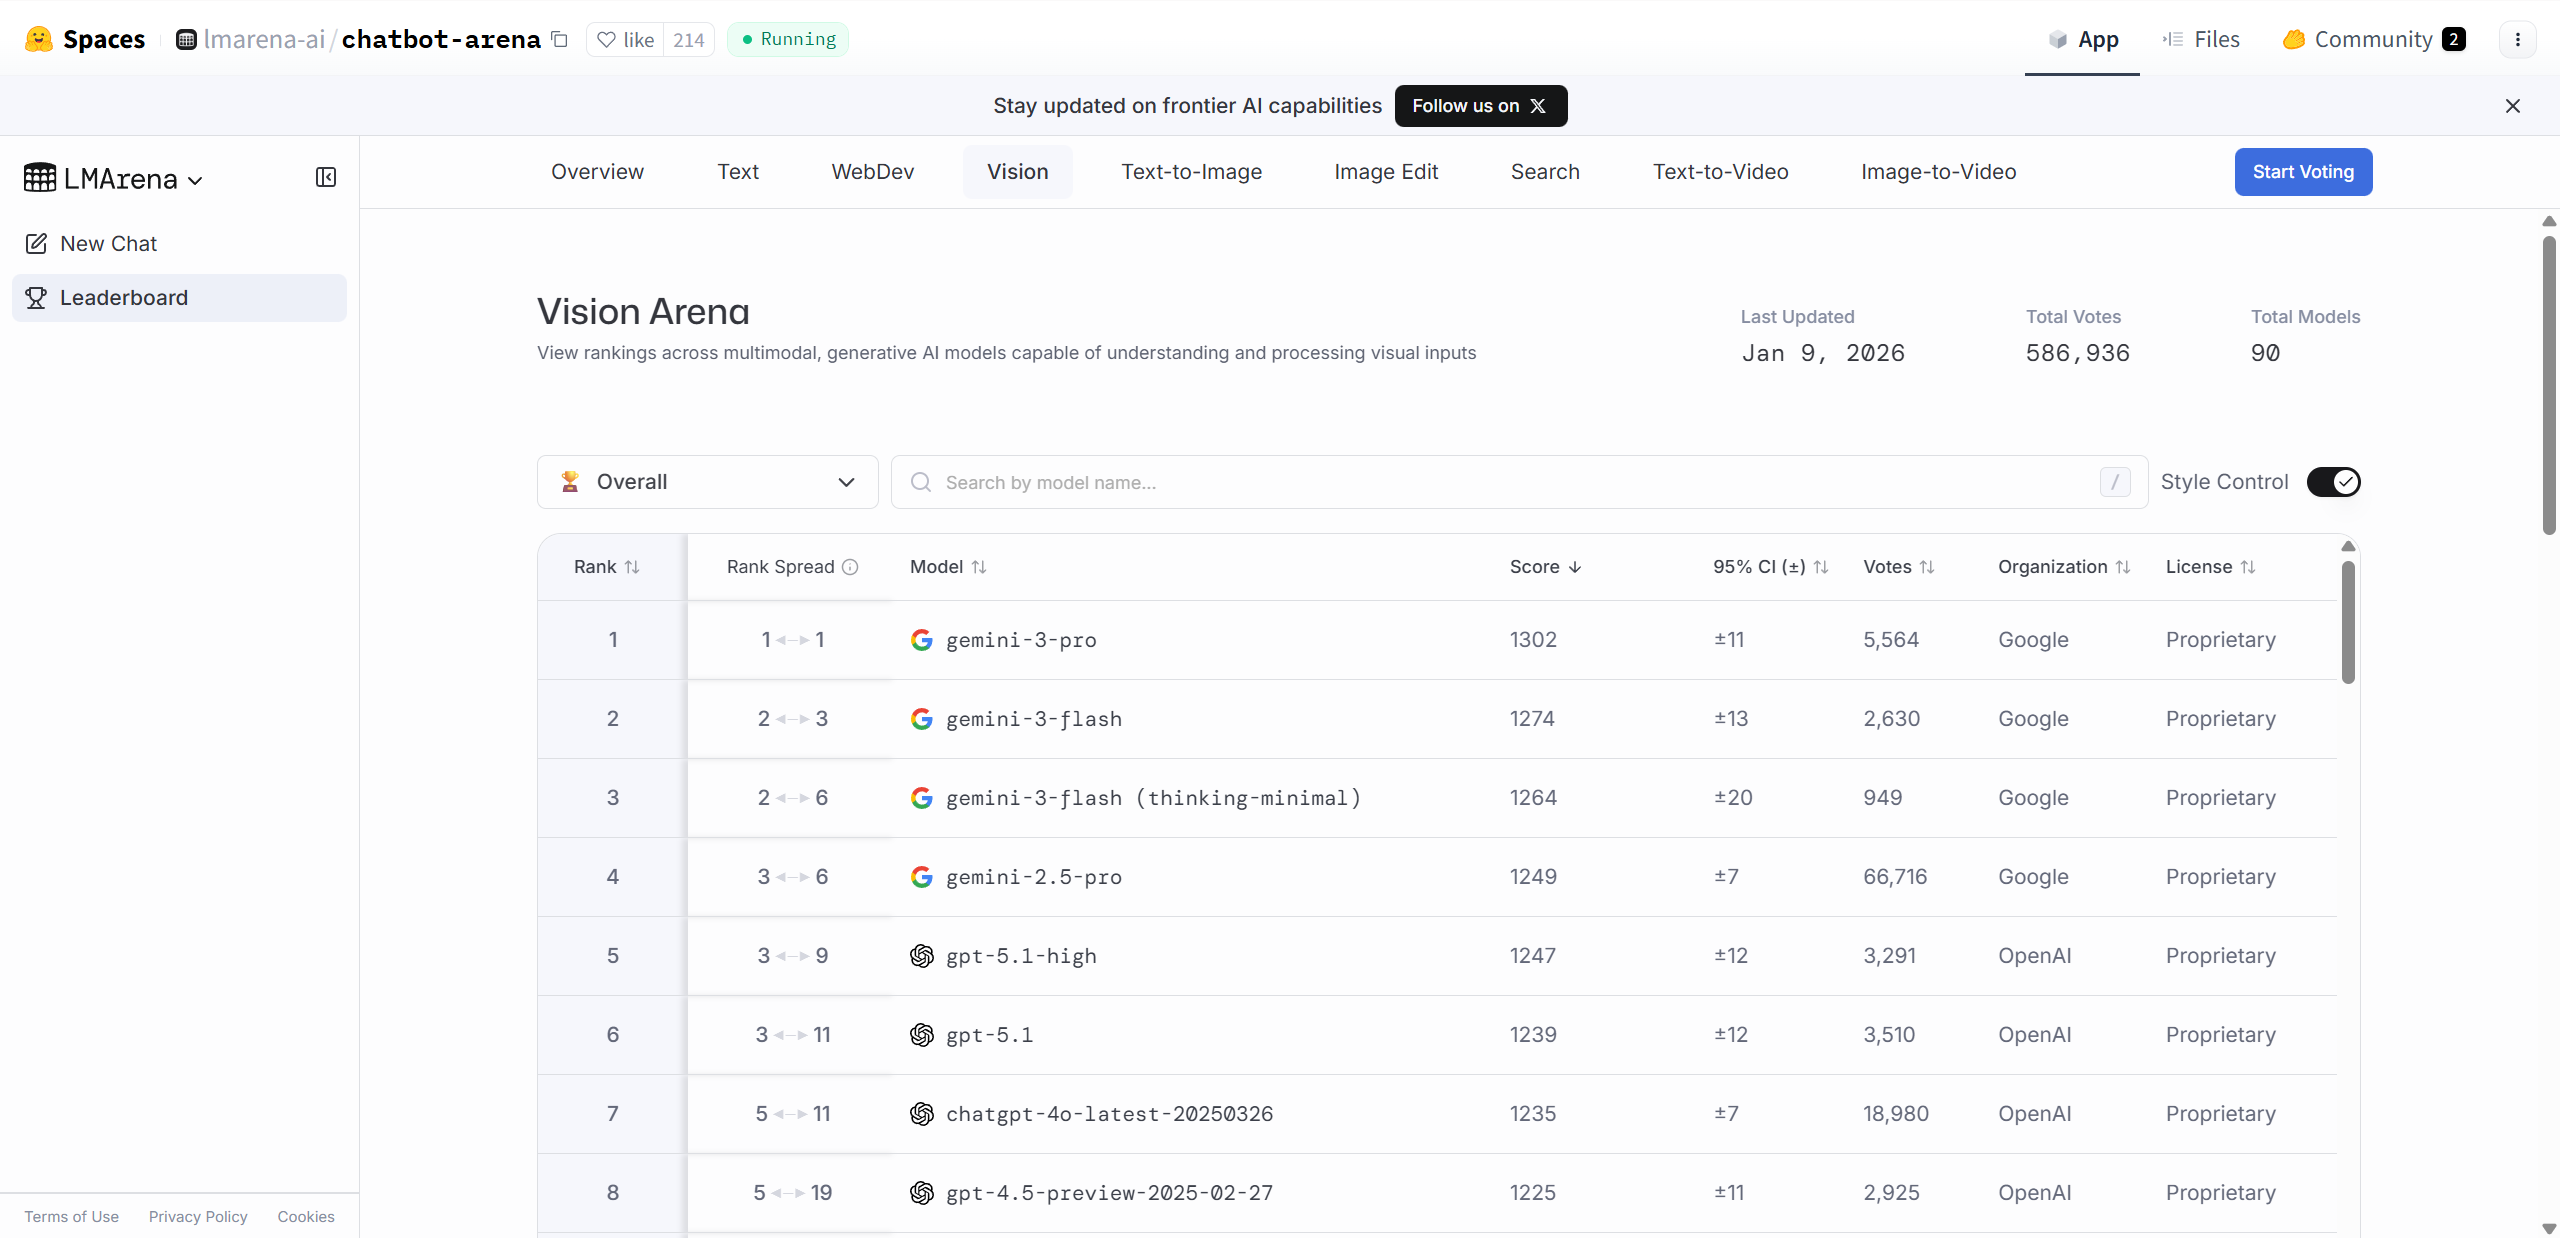The width and height of the screenshot is (2560, 1238).
Task: Copy the chatbot-arena space name icon
Action: [560, 40]
